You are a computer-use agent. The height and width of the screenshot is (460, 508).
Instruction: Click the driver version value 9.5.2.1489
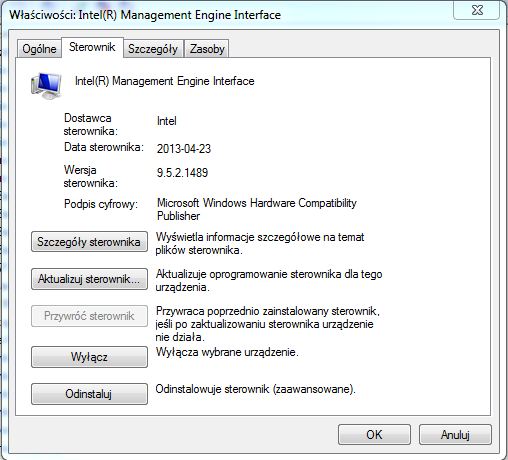182,172
